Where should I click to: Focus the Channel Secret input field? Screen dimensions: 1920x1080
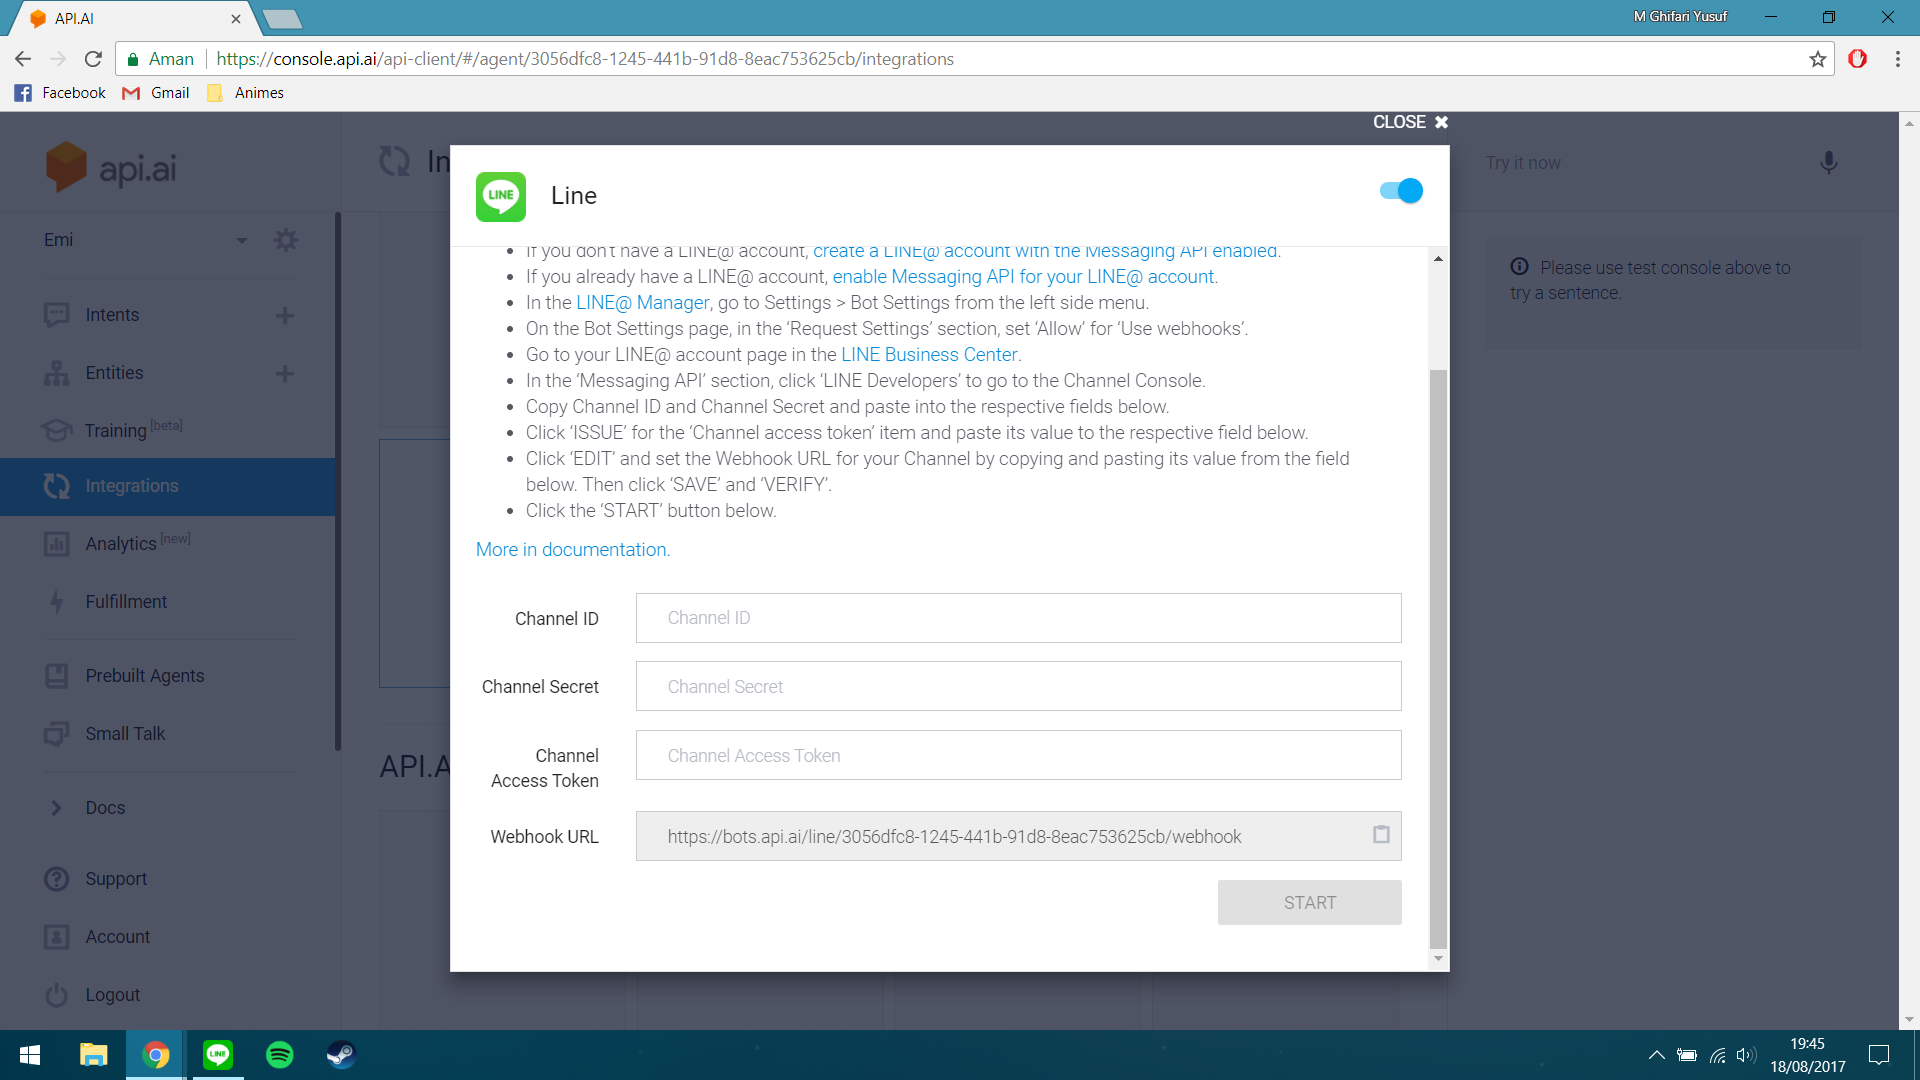tap(1018, 687)
